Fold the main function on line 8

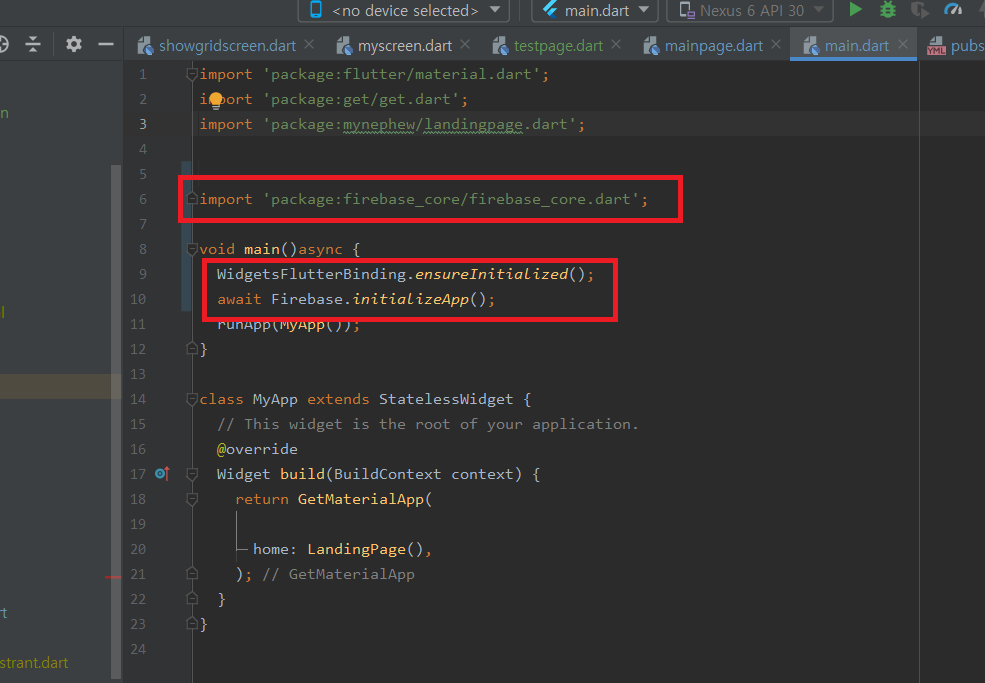[x=192, y=249]
